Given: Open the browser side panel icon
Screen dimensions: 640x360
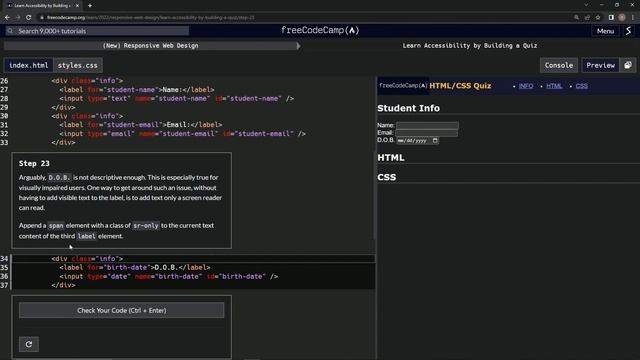Looking at the screenshot, I should [611, 18].
